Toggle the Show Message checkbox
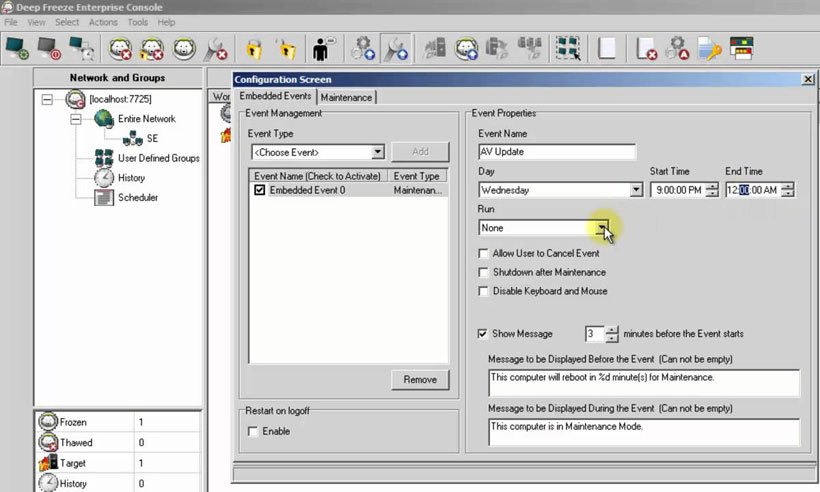The image size is (820, 492). pyautogui.click(x=483, y=334)
